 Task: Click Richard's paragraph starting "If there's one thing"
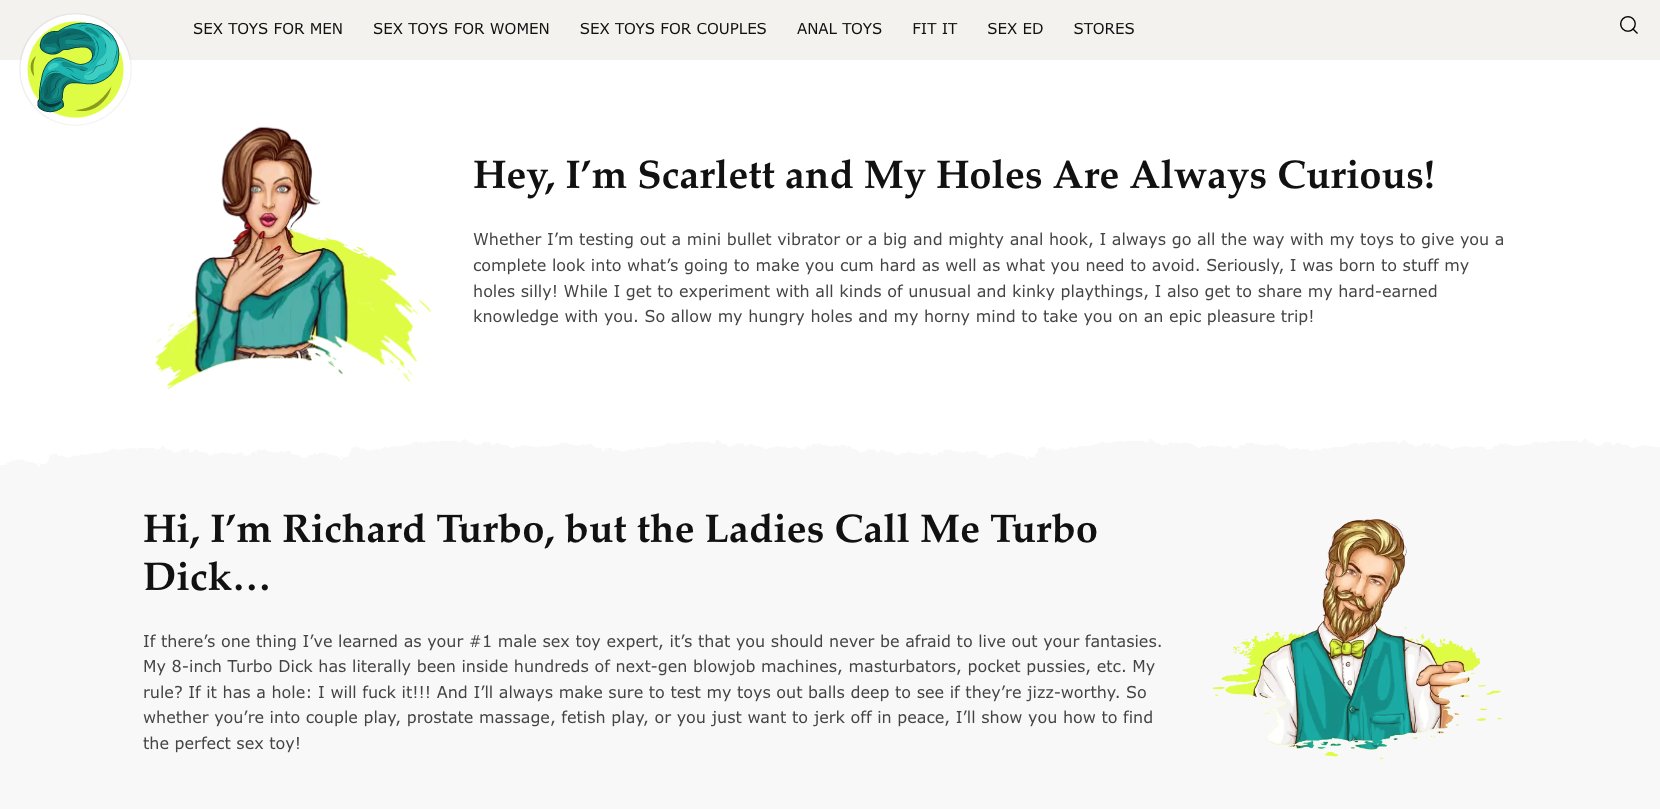(x=652, y=692)
